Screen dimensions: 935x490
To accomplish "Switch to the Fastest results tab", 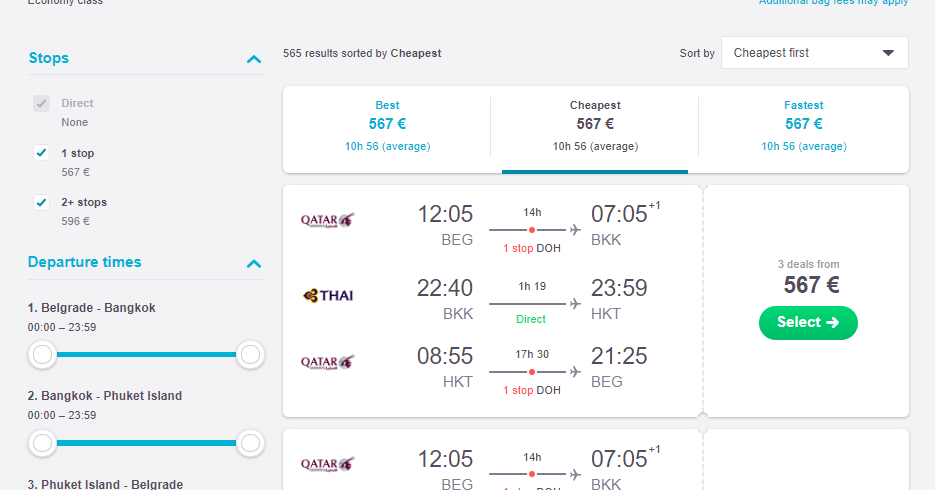I will (x=803, y=126).
